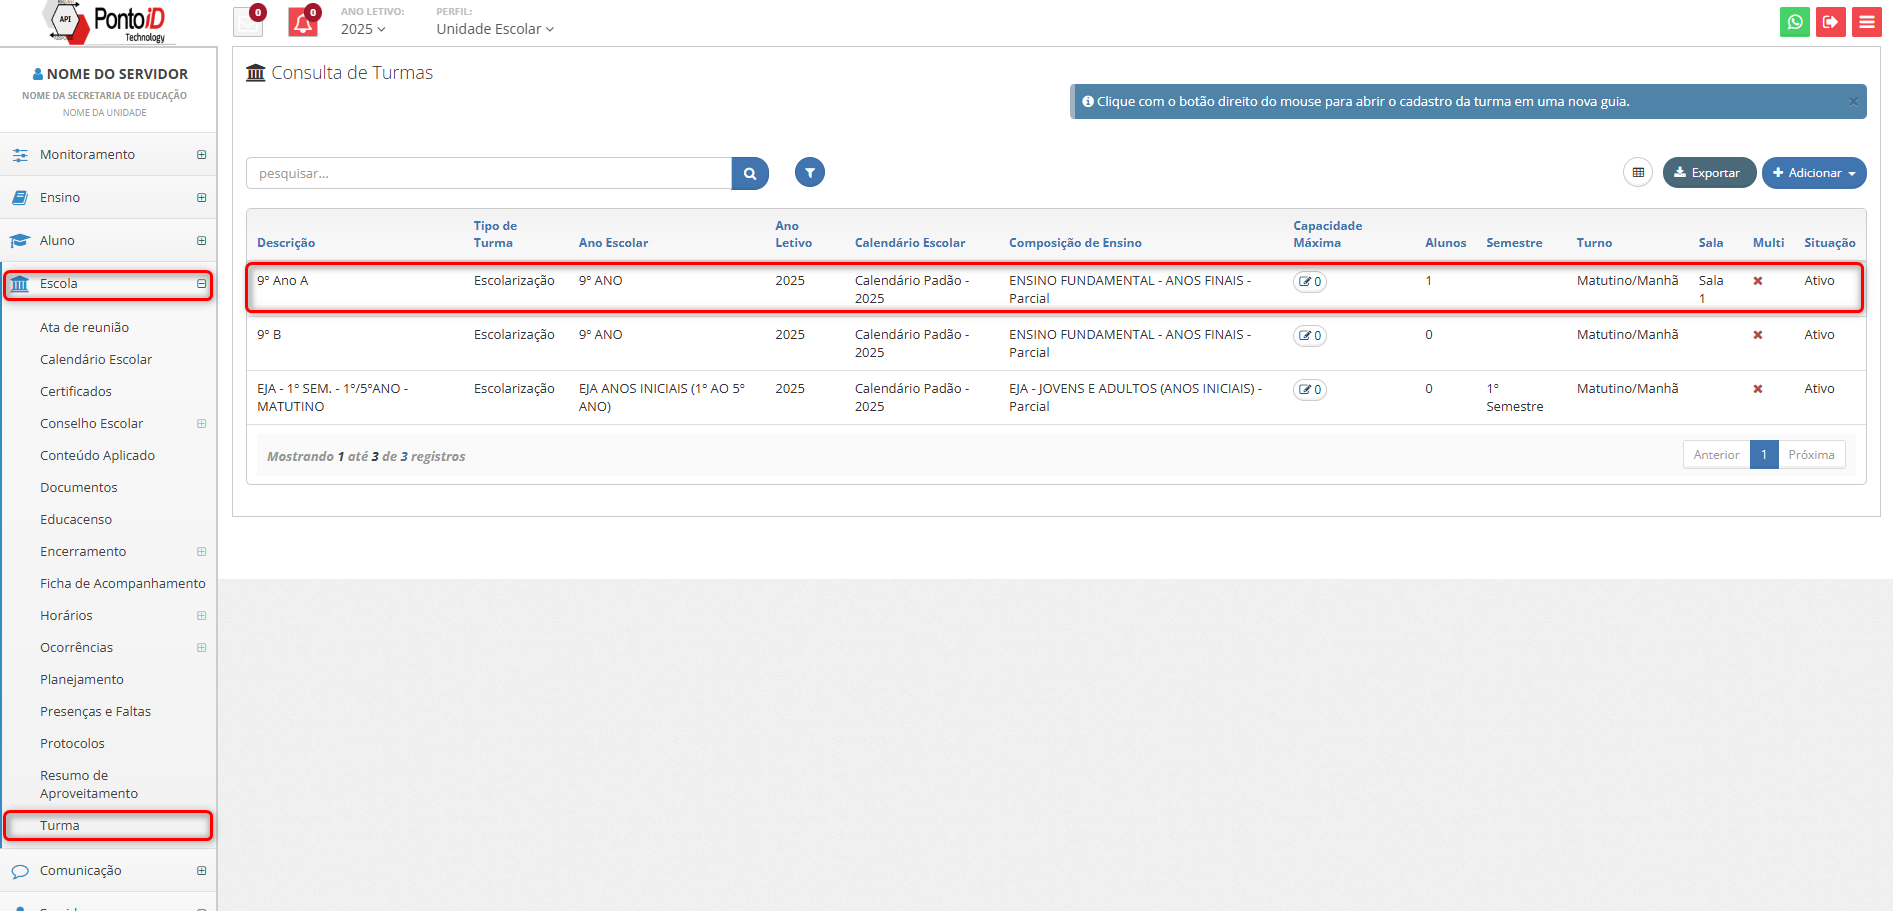Click the PontoiD logo

[x=108, y=23]
